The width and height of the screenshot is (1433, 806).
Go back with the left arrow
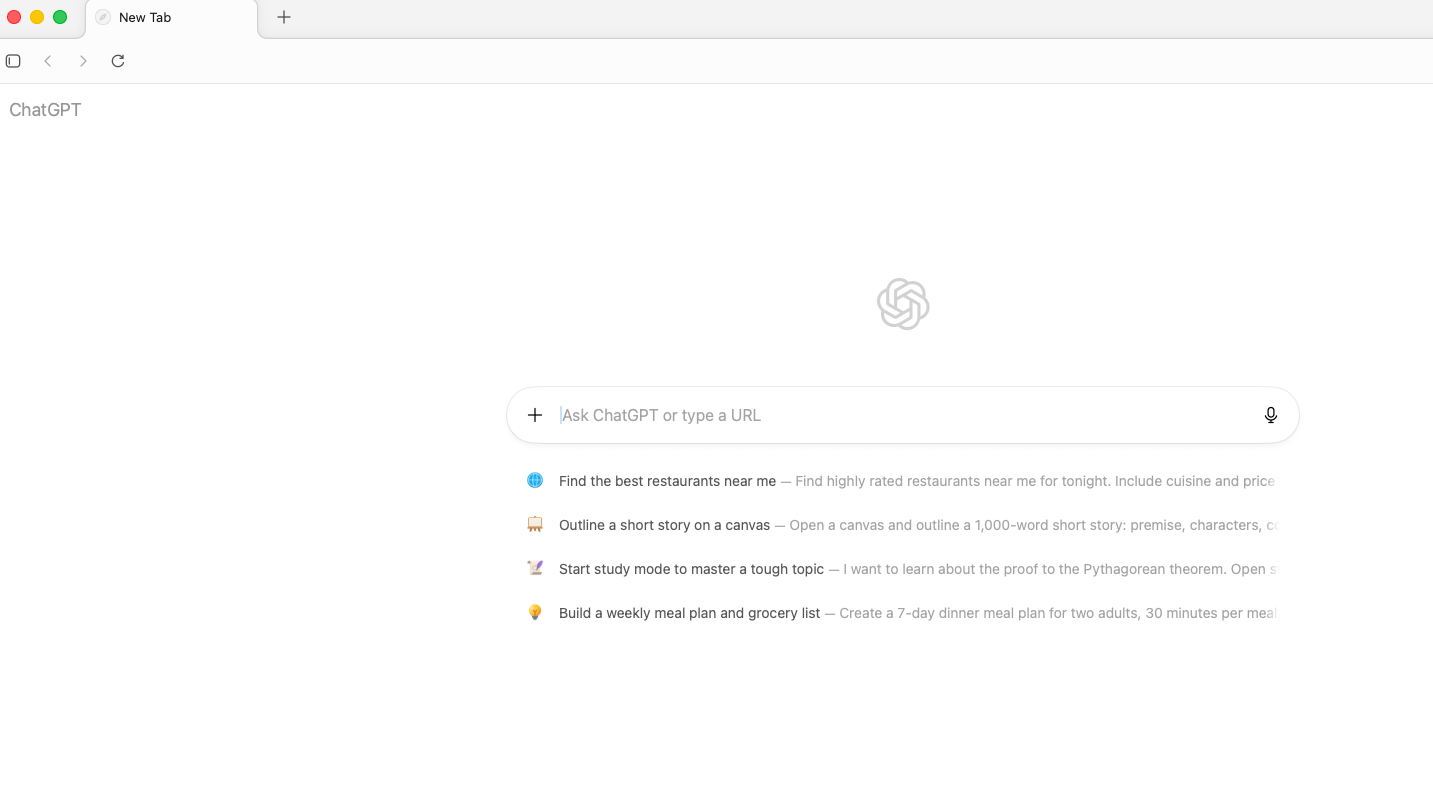(48, 61)
